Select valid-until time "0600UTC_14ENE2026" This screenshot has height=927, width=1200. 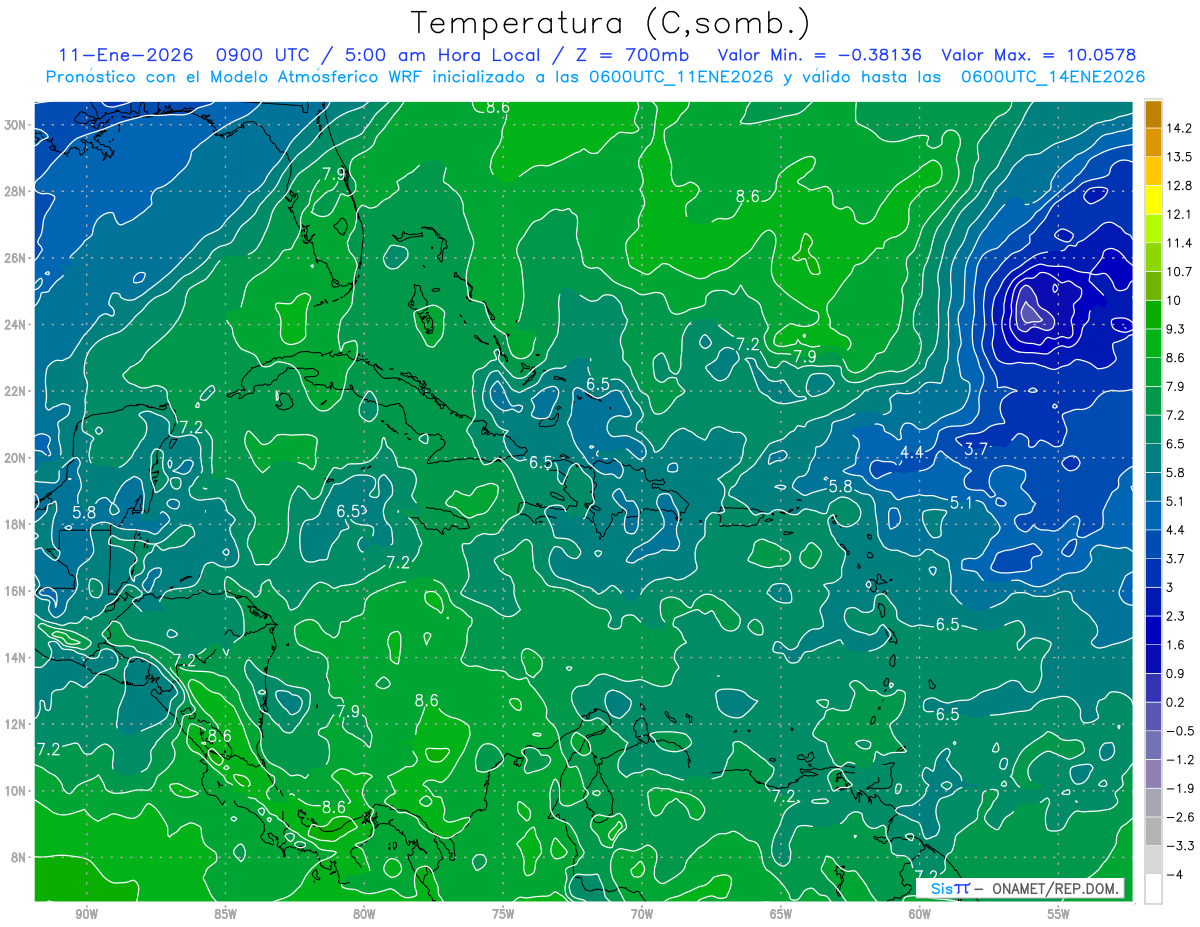pos(1053,77)
